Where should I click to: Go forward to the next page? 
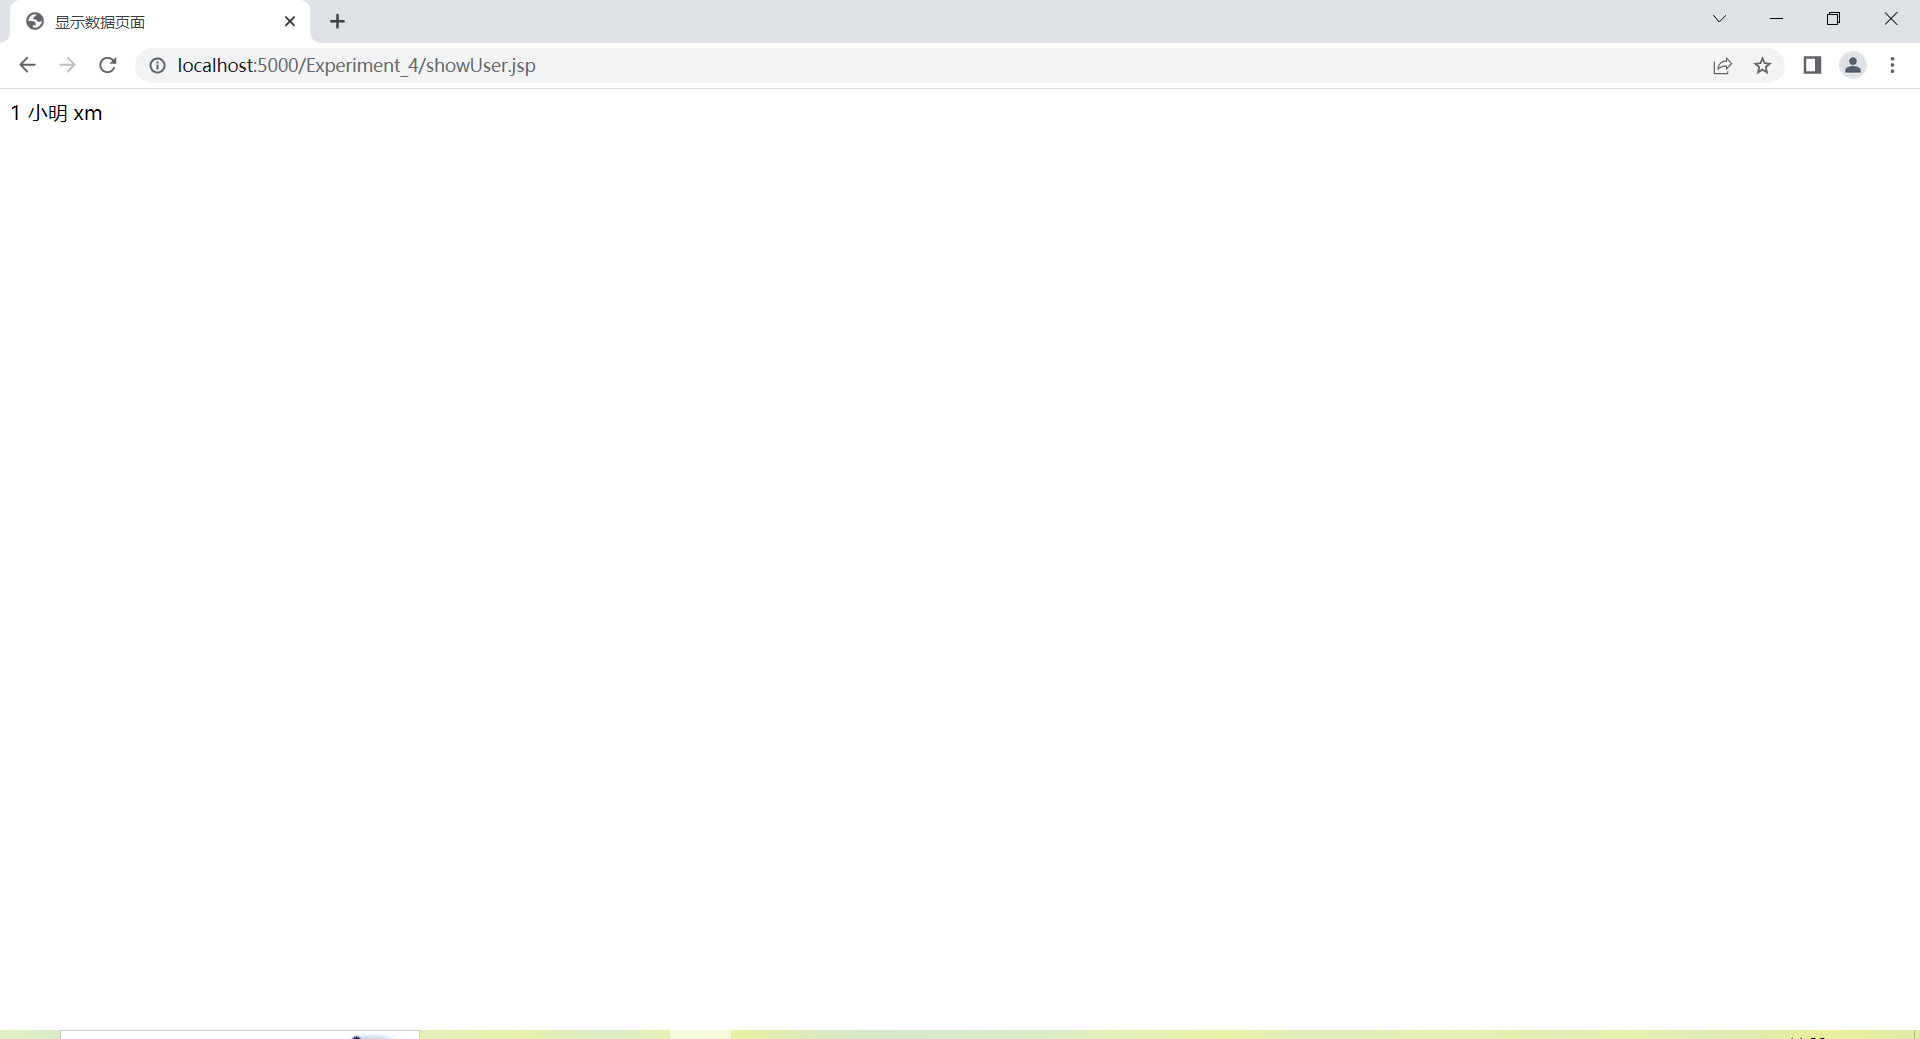(x=67, y=65)
